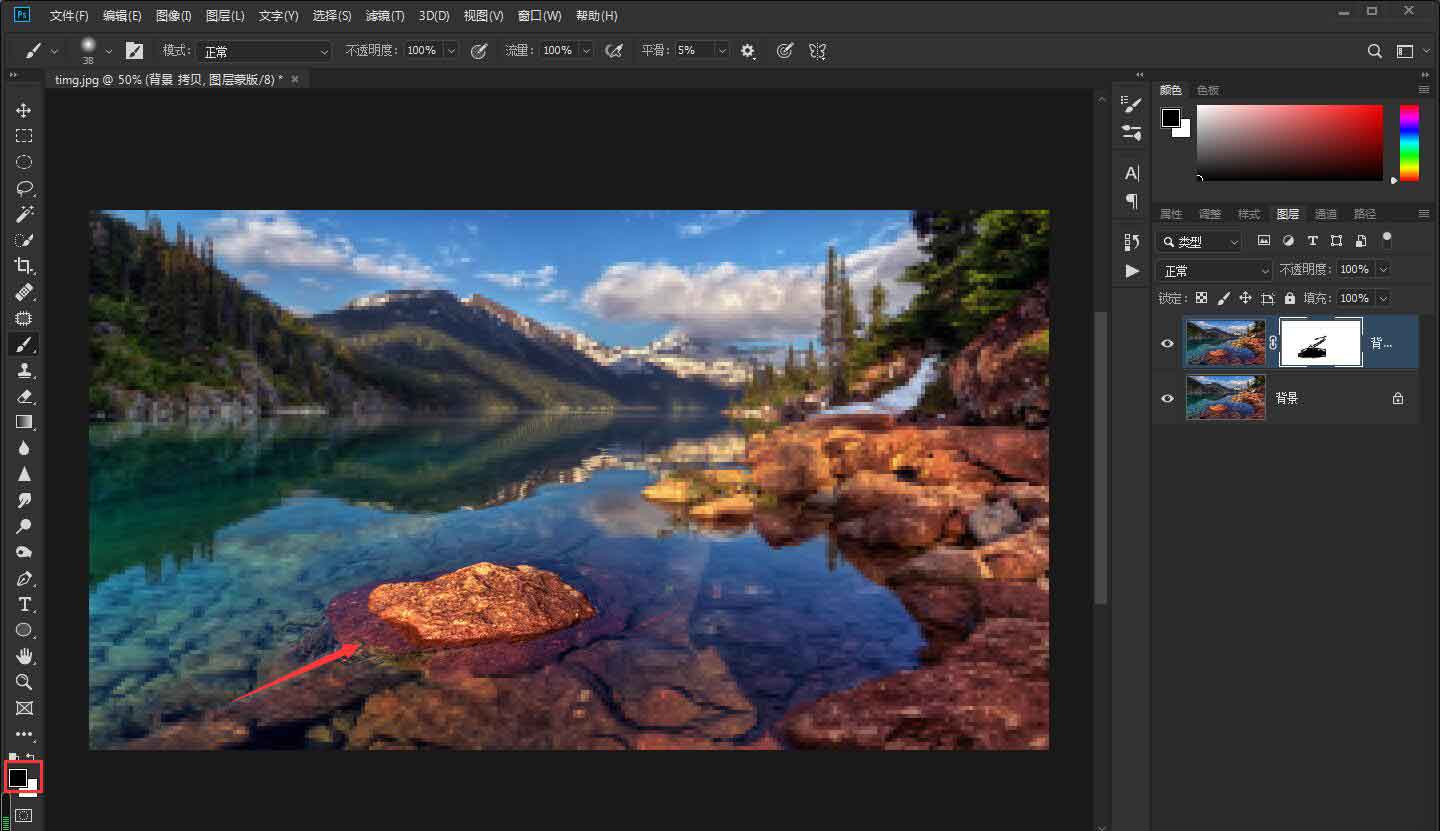Toggle visibility of the 背景 layer
1440x831 pixels.
1167,398
